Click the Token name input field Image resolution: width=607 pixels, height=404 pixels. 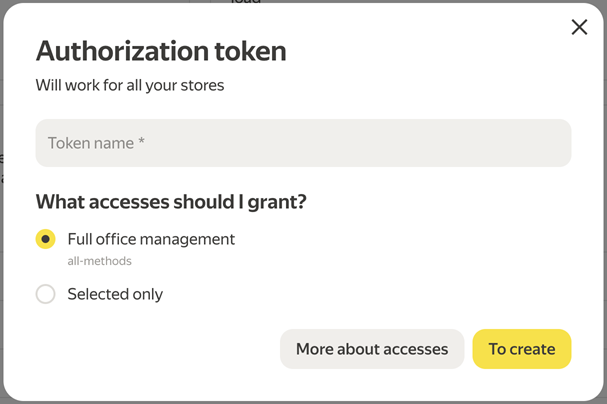click(303, 143)
